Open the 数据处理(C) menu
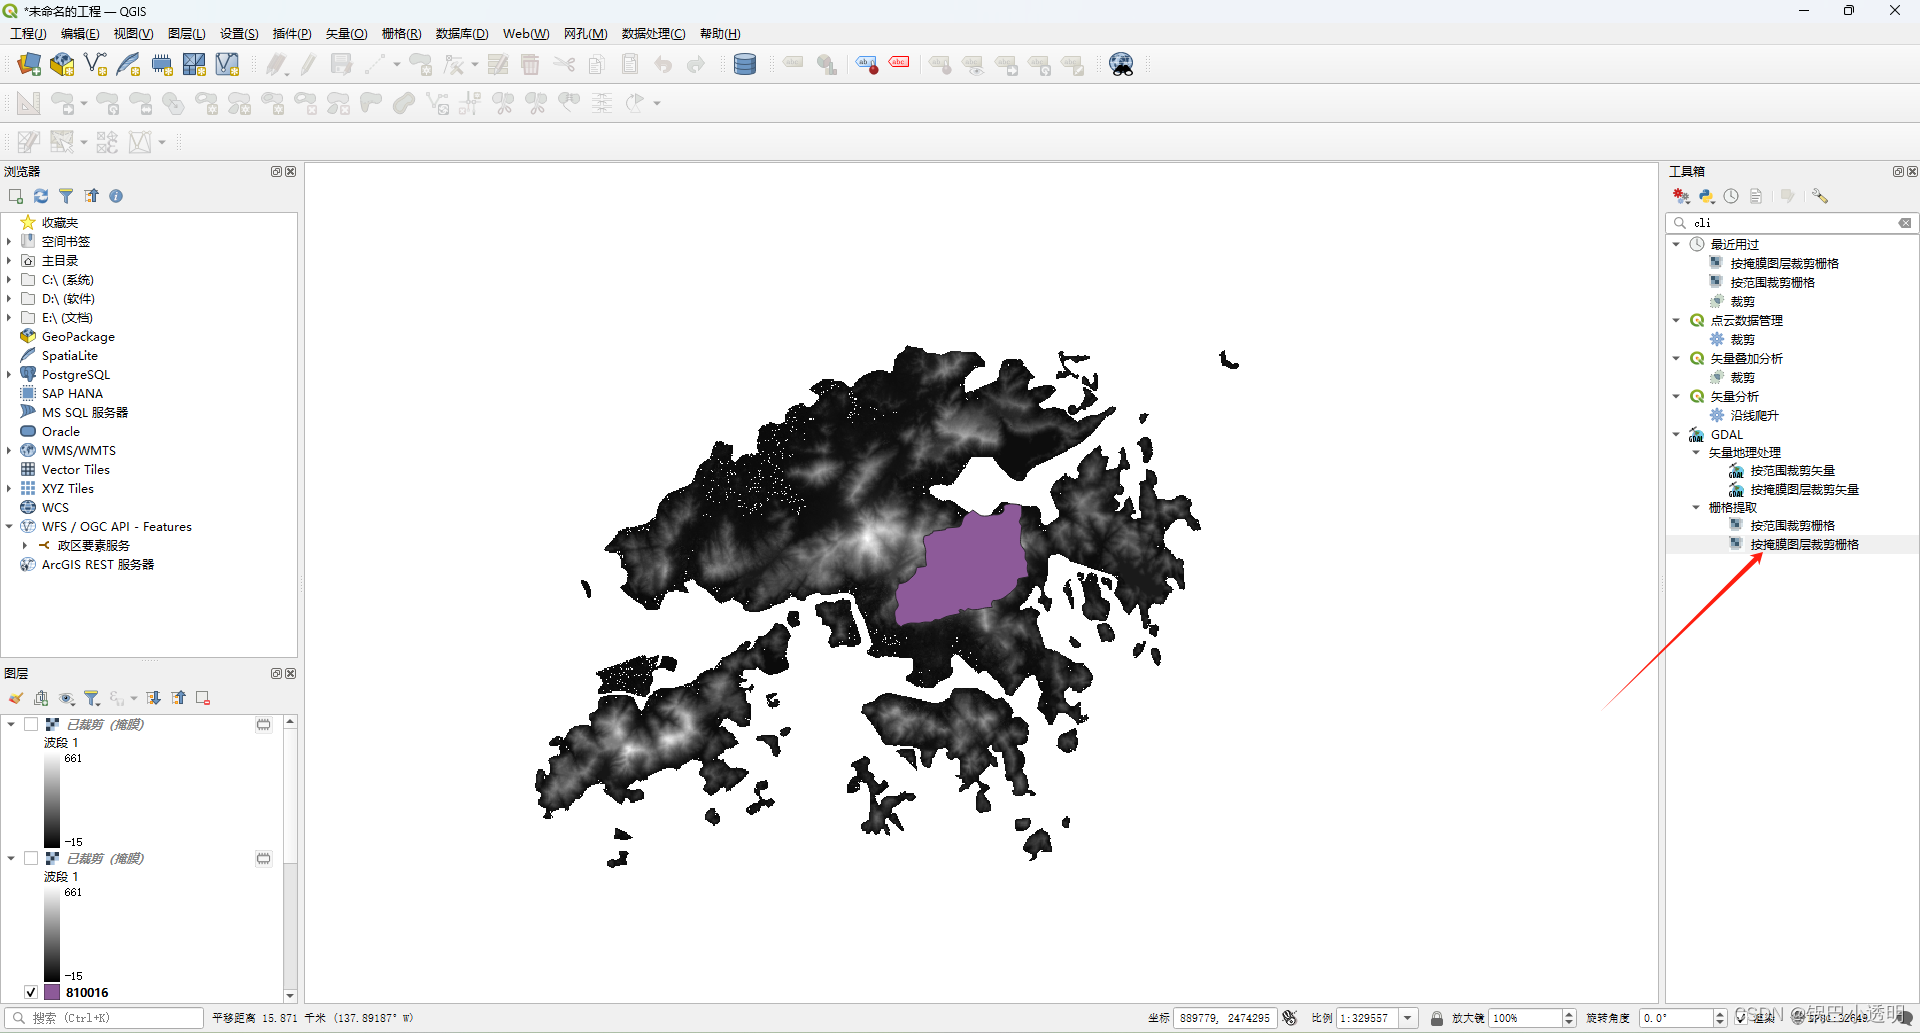The width and height of the screenshot is (1920, 1033). pyautogui.click(x=653, y=34)
